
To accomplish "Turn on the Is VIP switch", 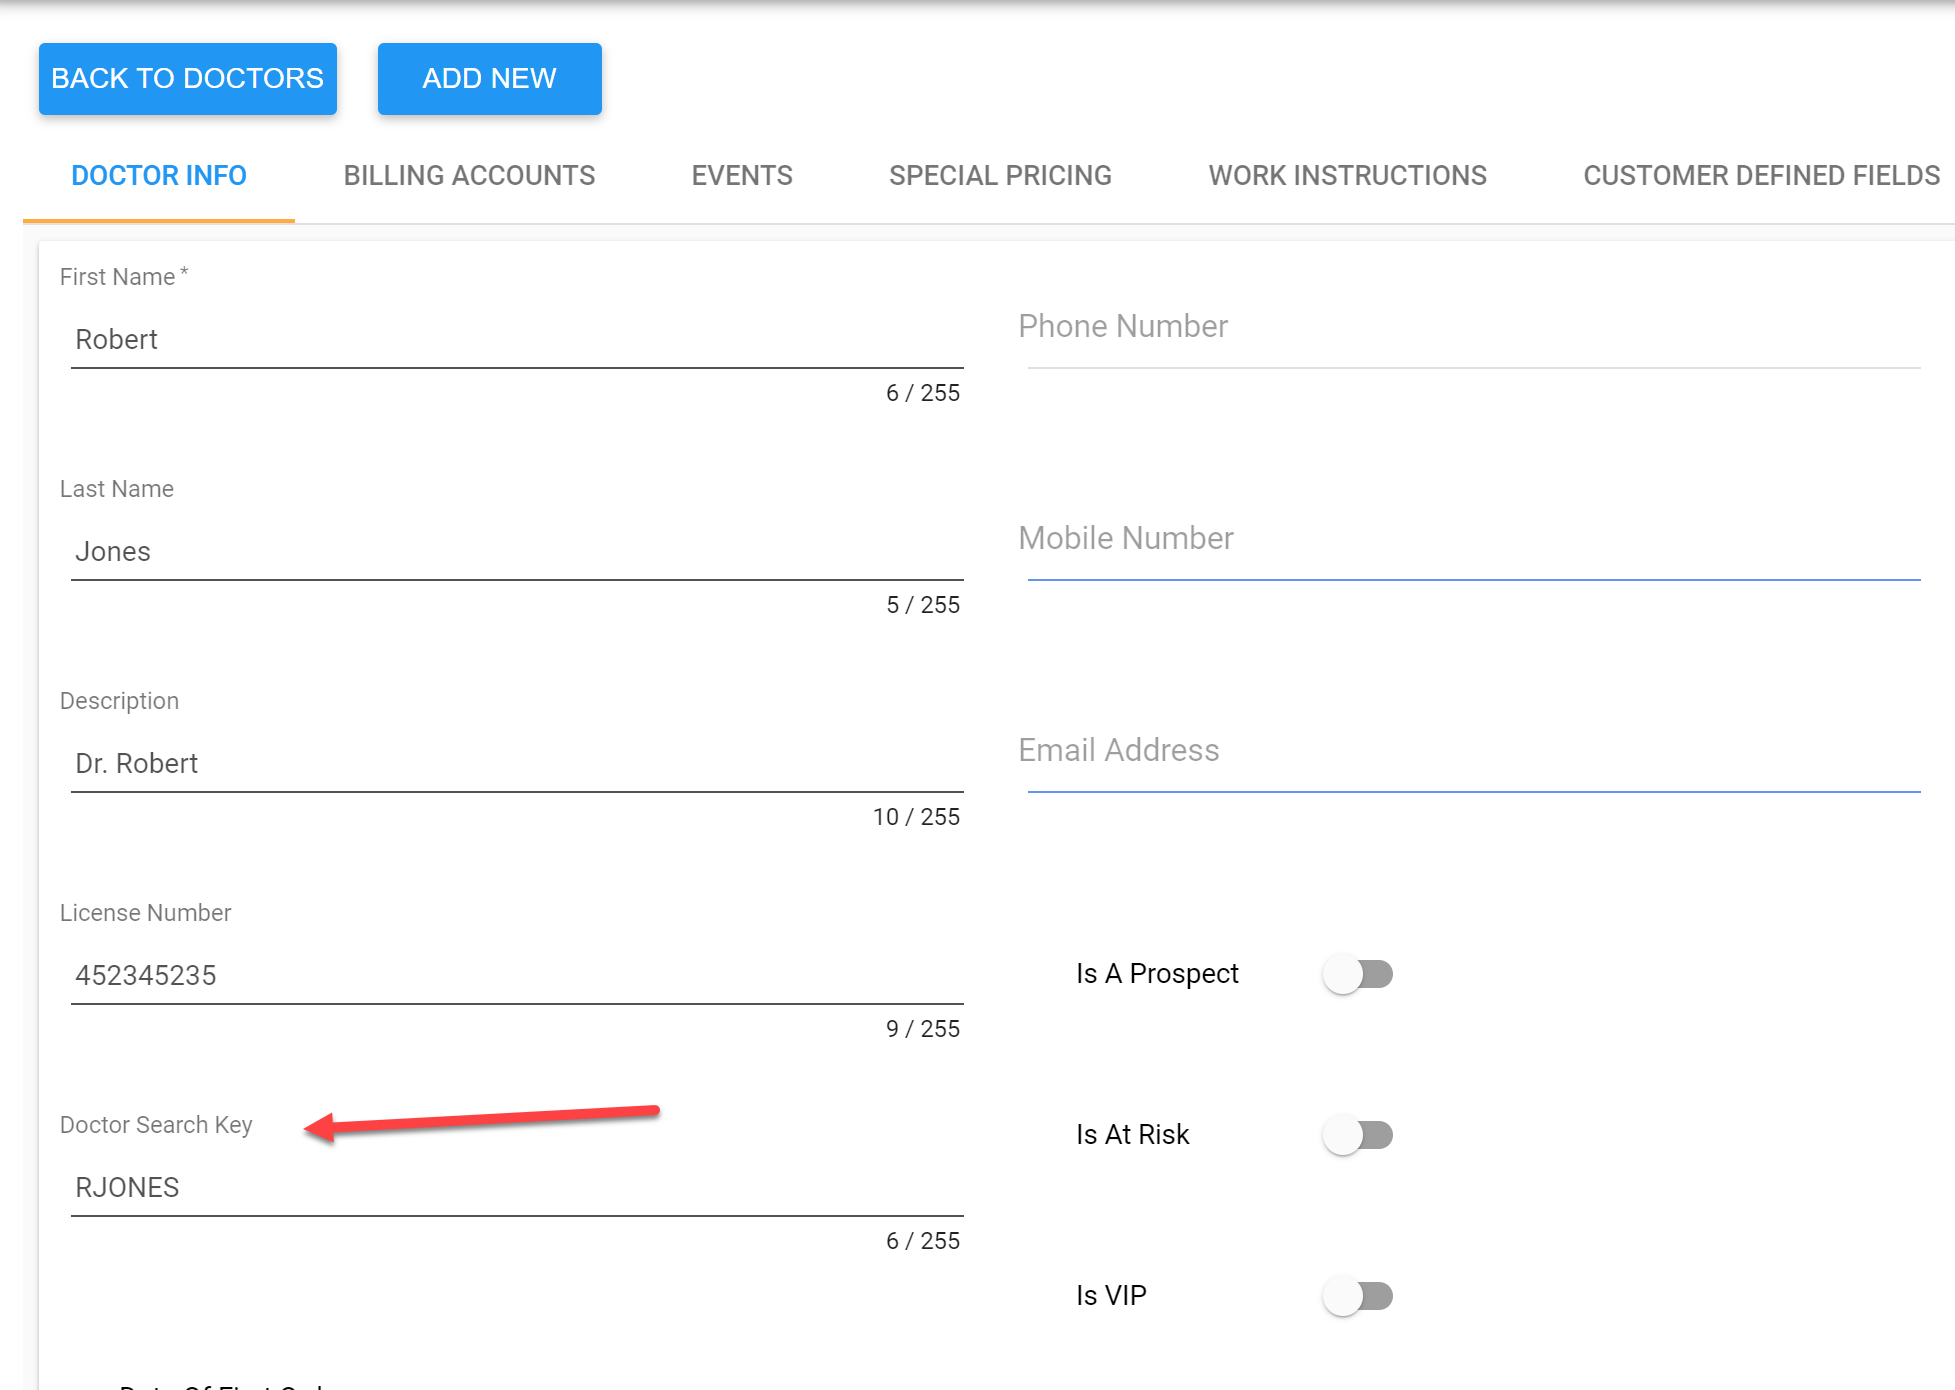I will coord(1357,1296).
